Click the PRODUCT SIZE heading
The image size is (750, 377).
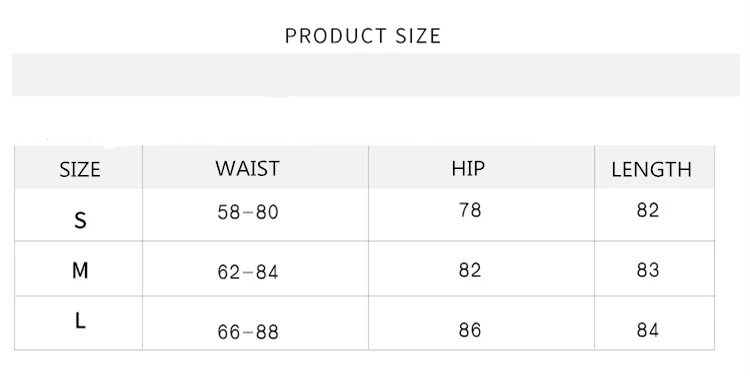tap(363, 36)
